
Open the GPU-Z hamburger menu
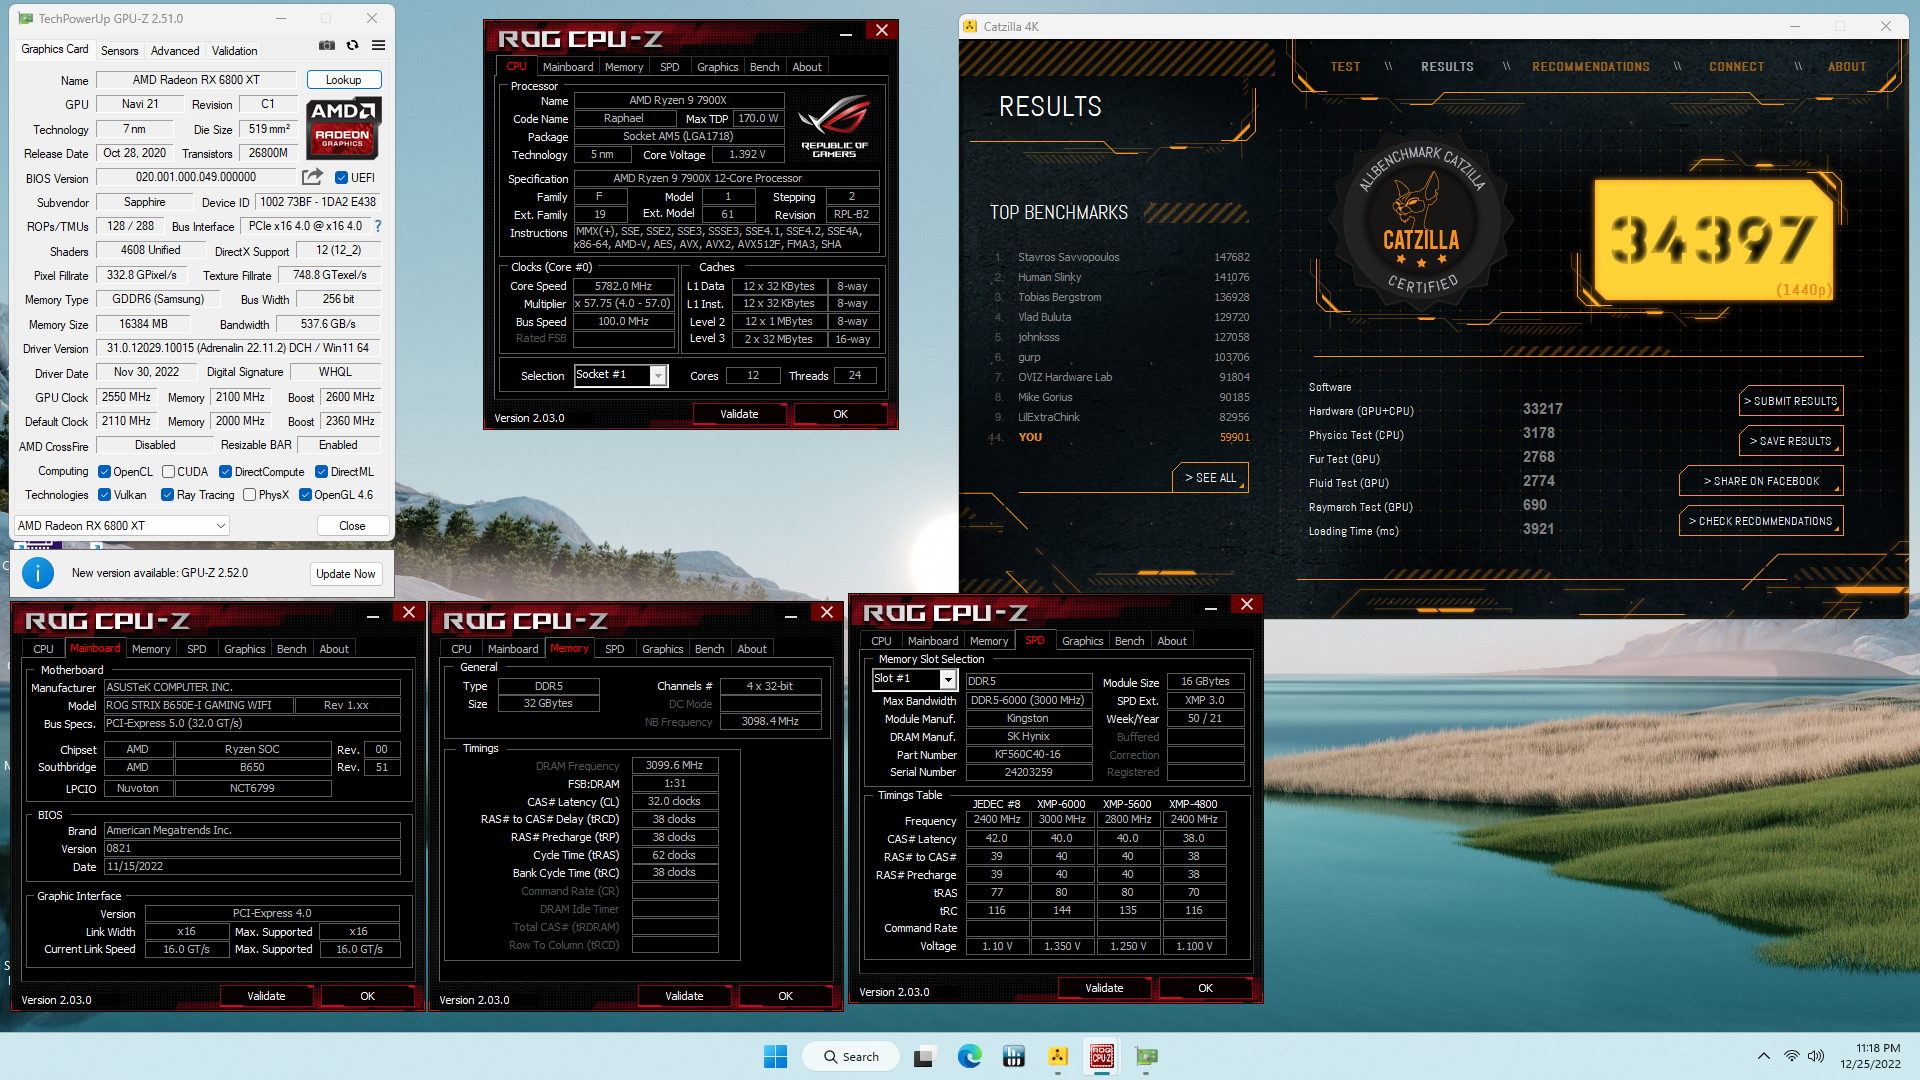378,45
